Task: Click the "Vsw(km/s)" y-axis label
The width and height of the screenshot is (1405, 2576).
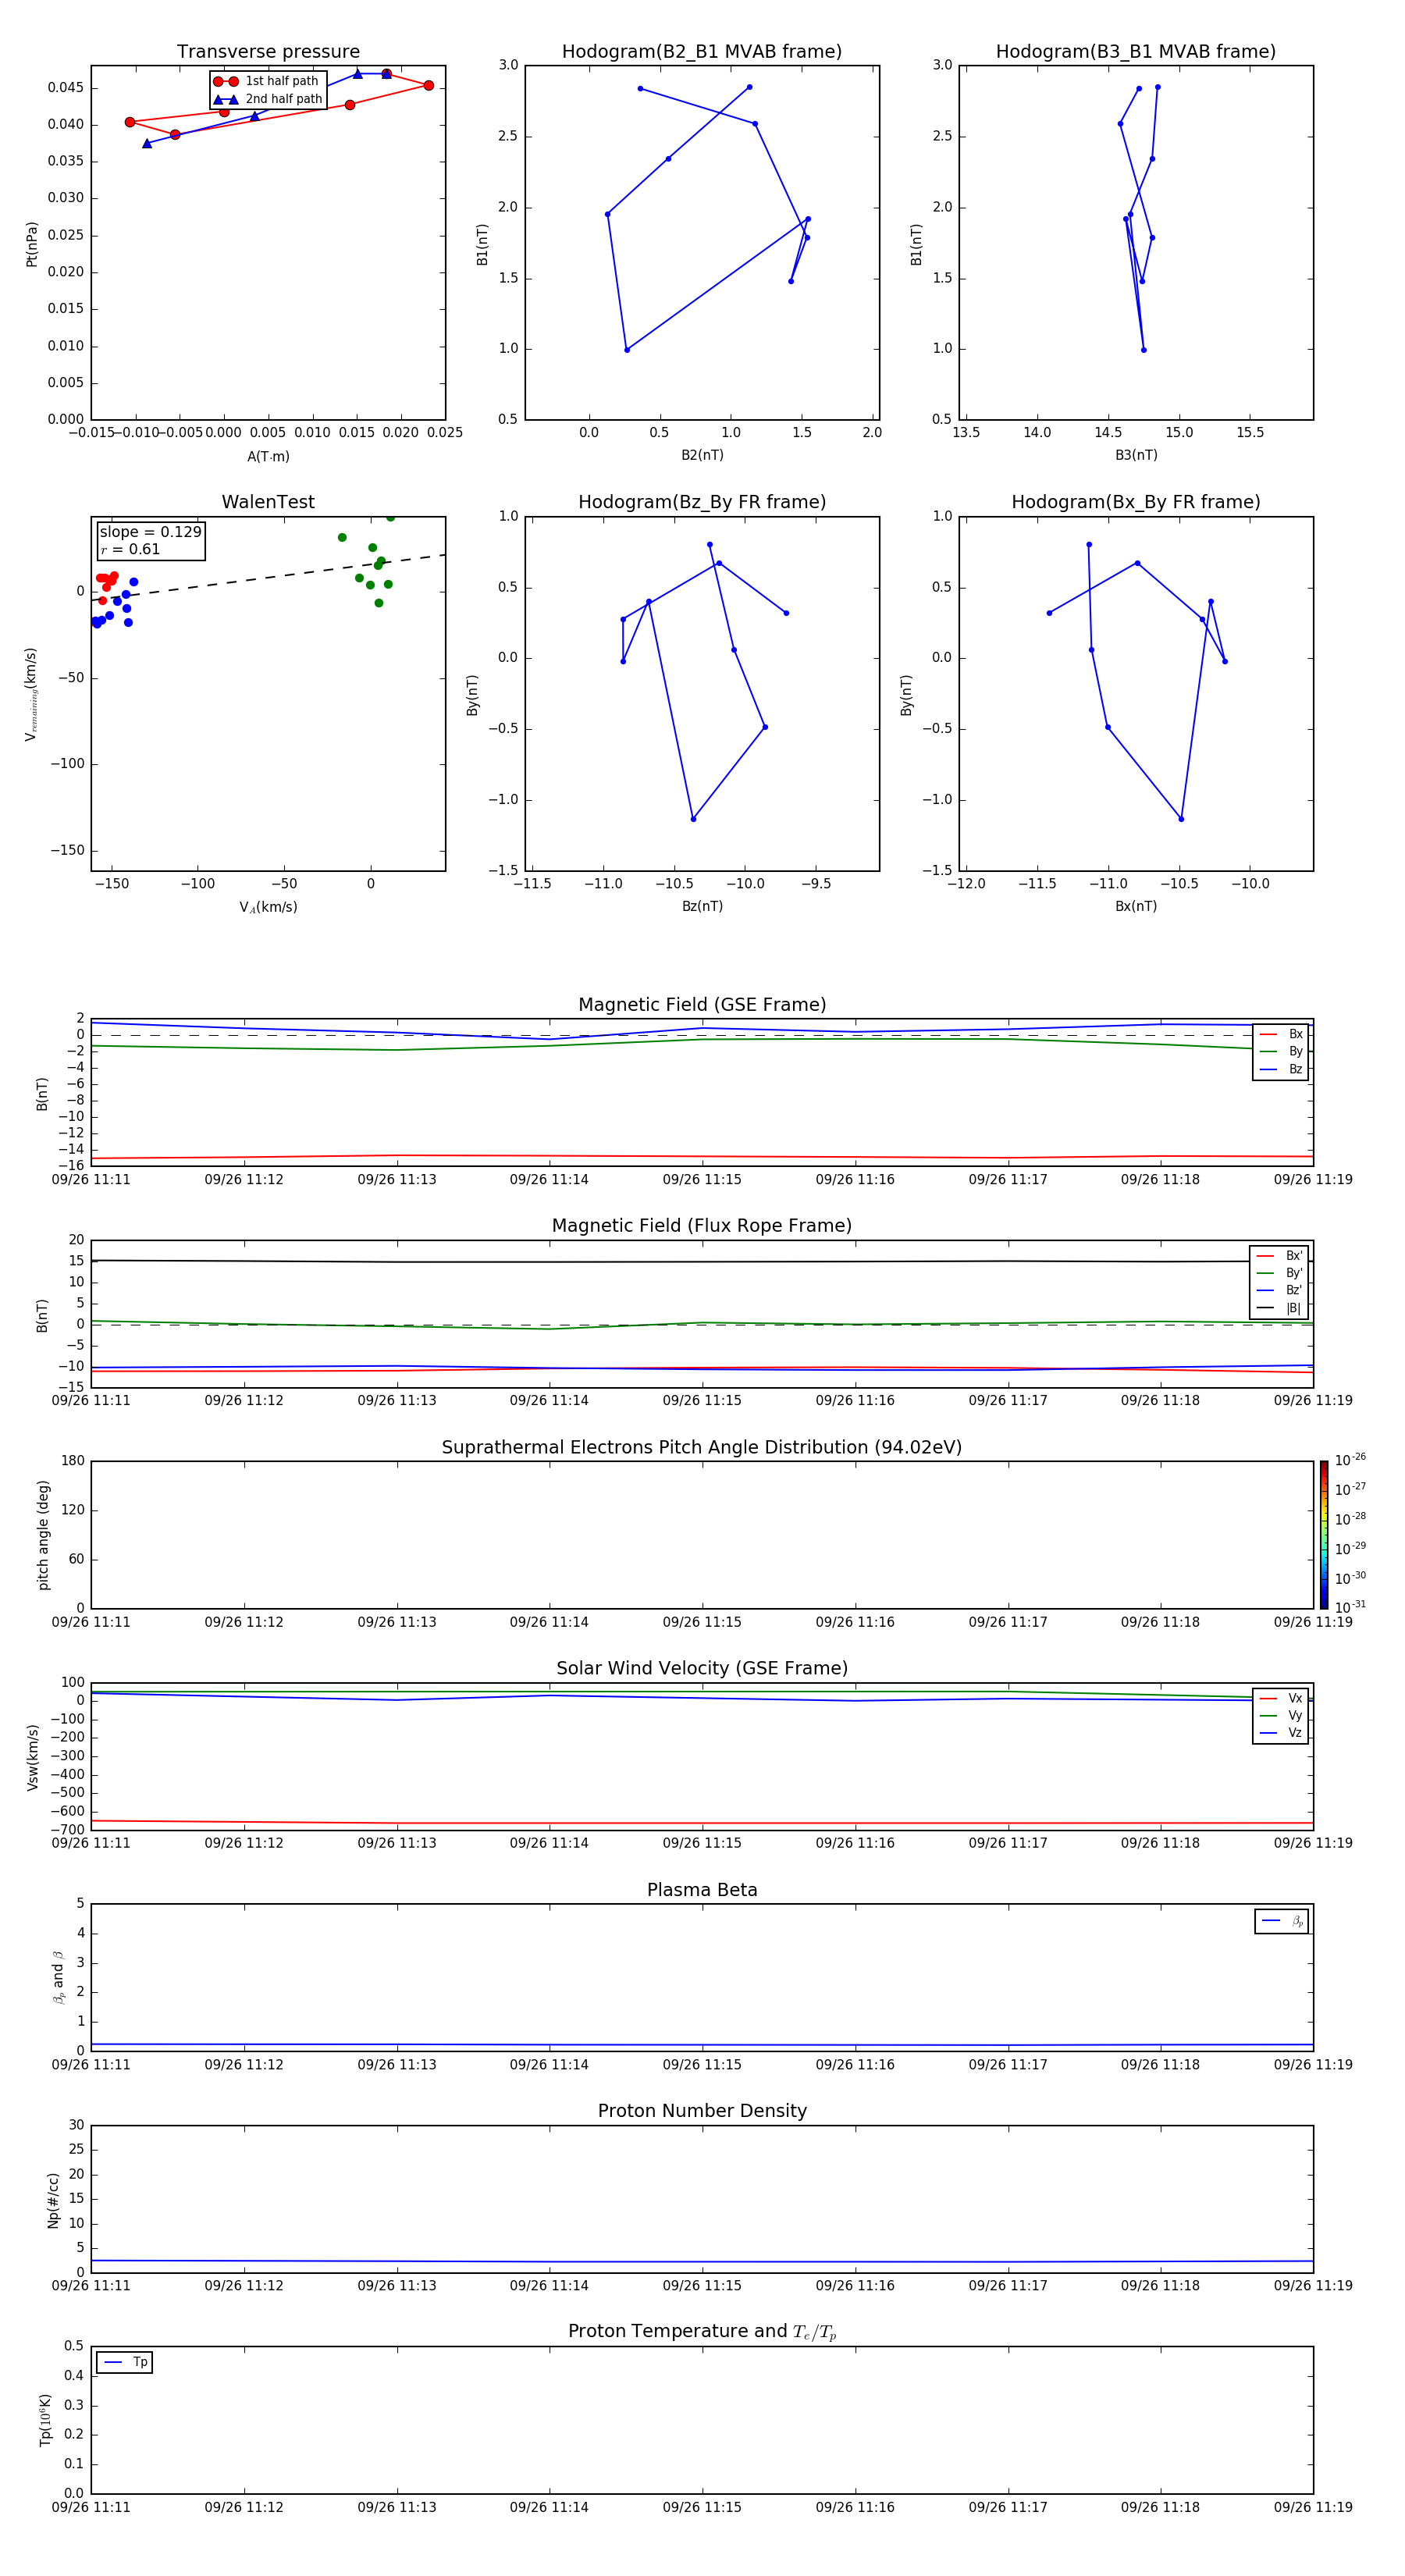Action: point(33,1757)
